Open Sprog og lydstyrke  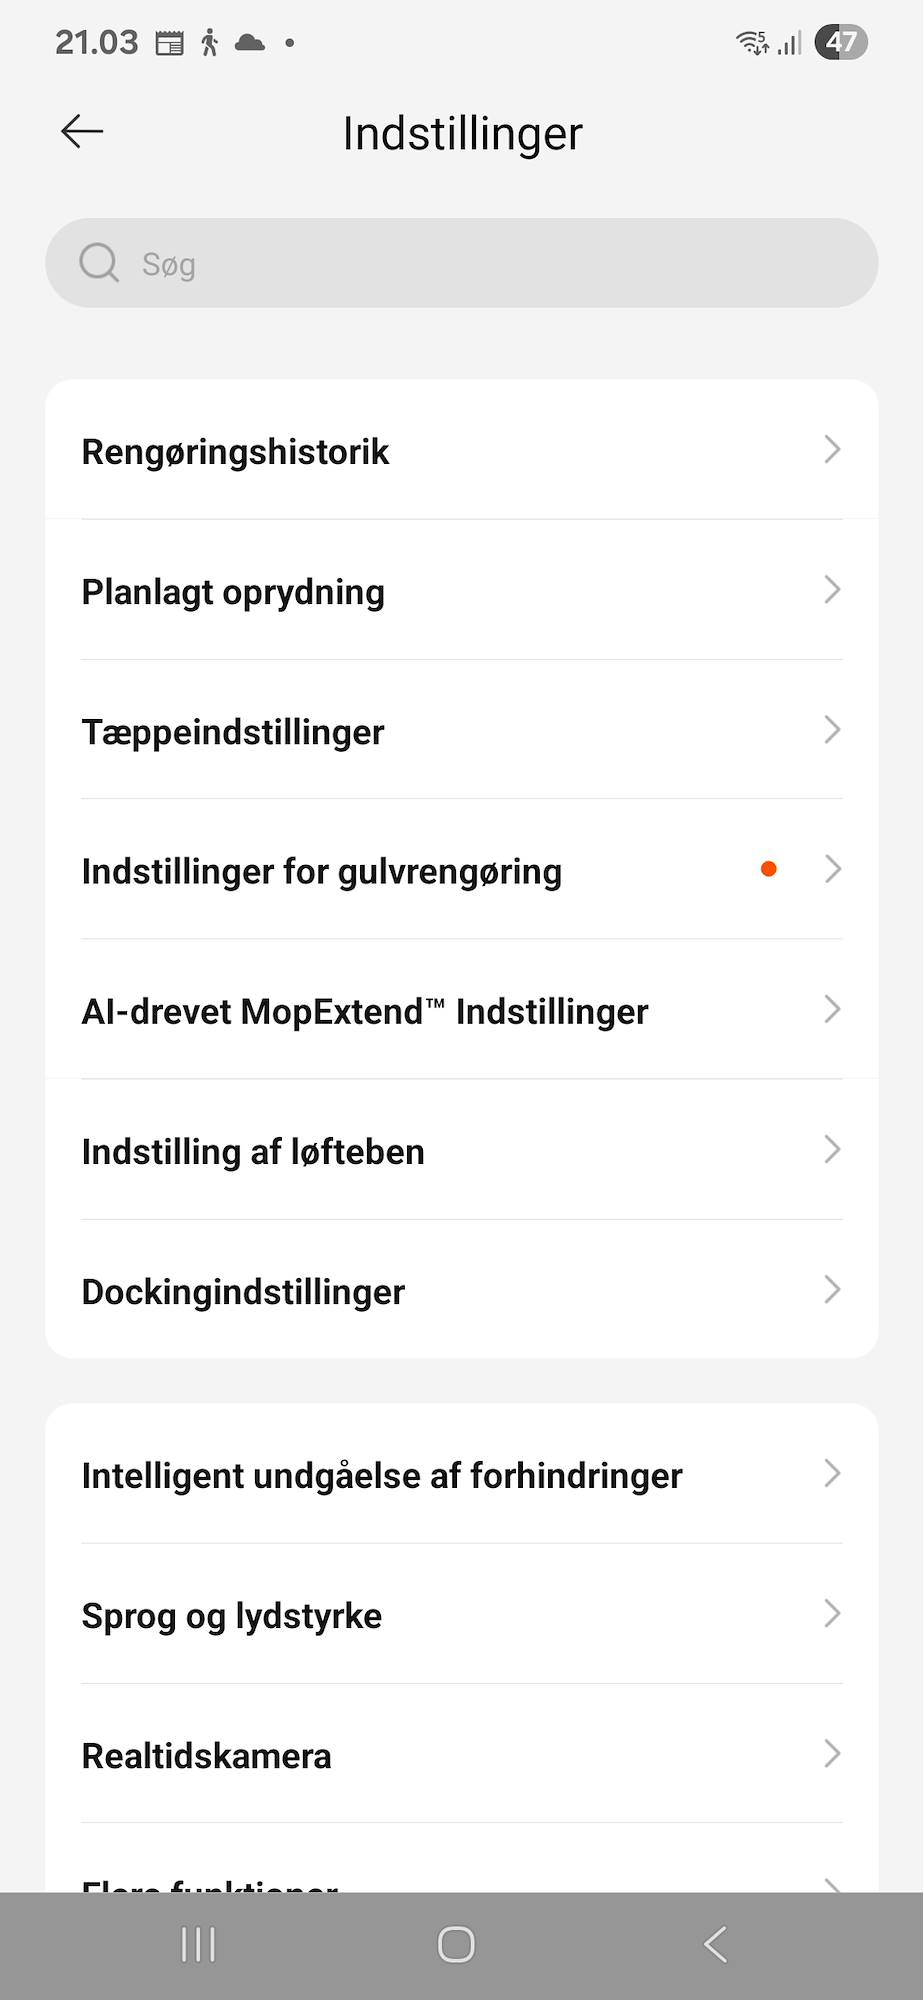460,1615
